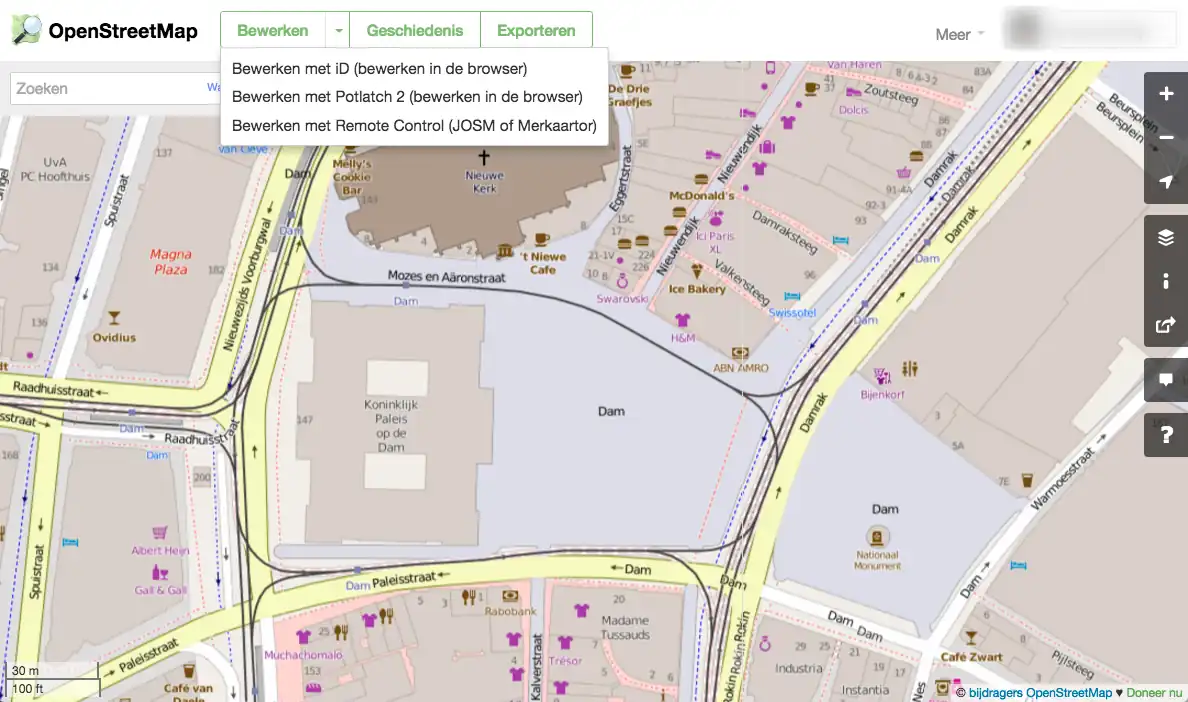Viewport: 1188px width, 702px height.
Task: Click the zoom out minus button
Action: (x=1166, y=138)
